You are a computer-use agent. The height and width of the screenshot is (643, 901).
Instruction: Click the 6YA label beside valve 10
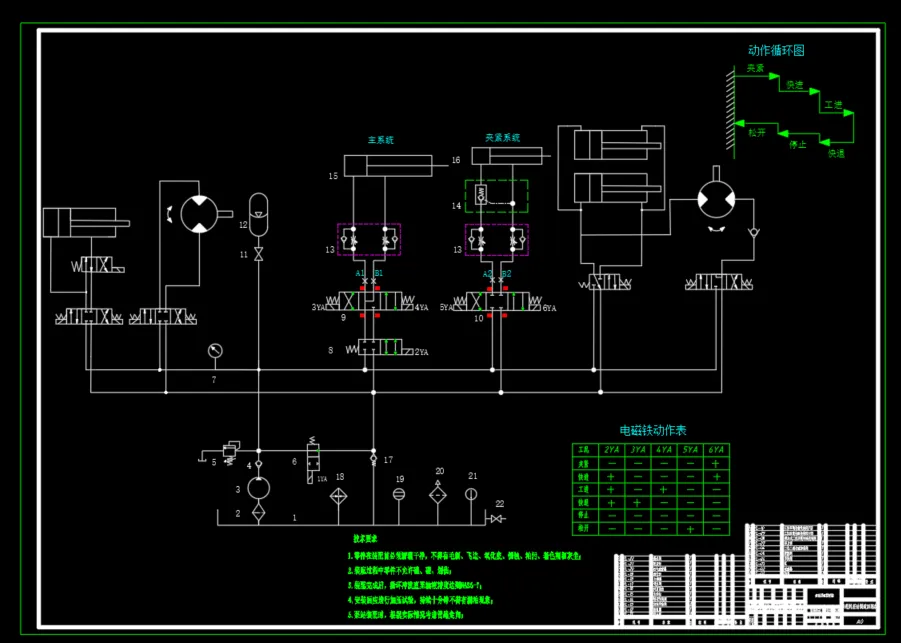click(x=549, y=309)
